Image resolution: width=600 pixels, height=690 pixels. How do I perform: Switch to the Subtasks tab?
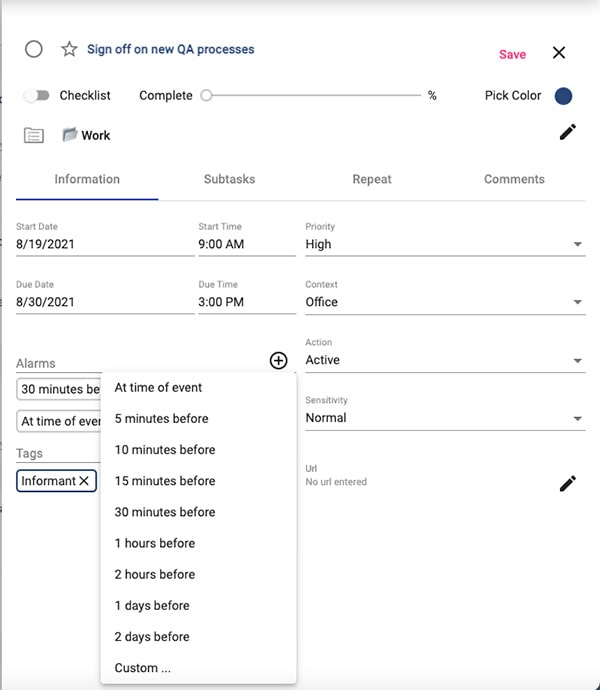[x=229, y=180]
